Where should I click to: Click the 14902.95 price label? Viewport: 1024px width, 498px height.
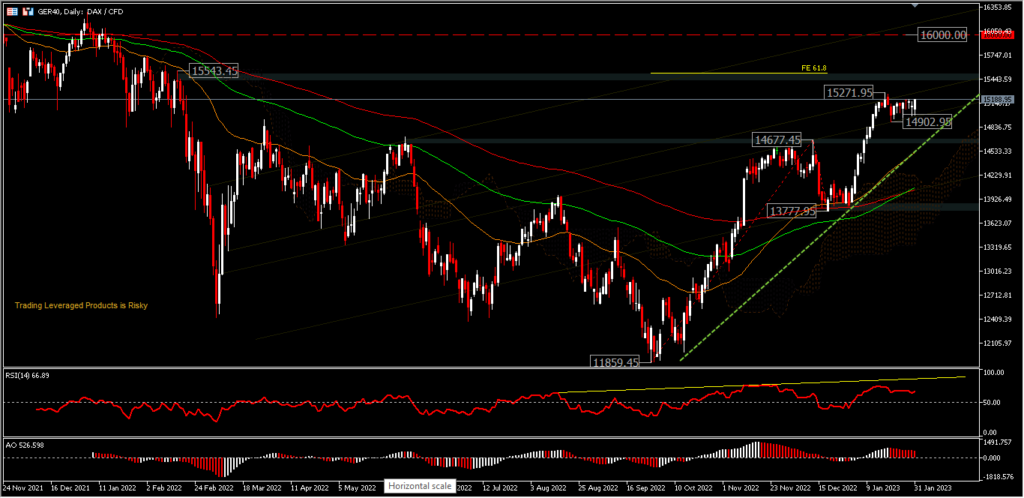(929, 122)
